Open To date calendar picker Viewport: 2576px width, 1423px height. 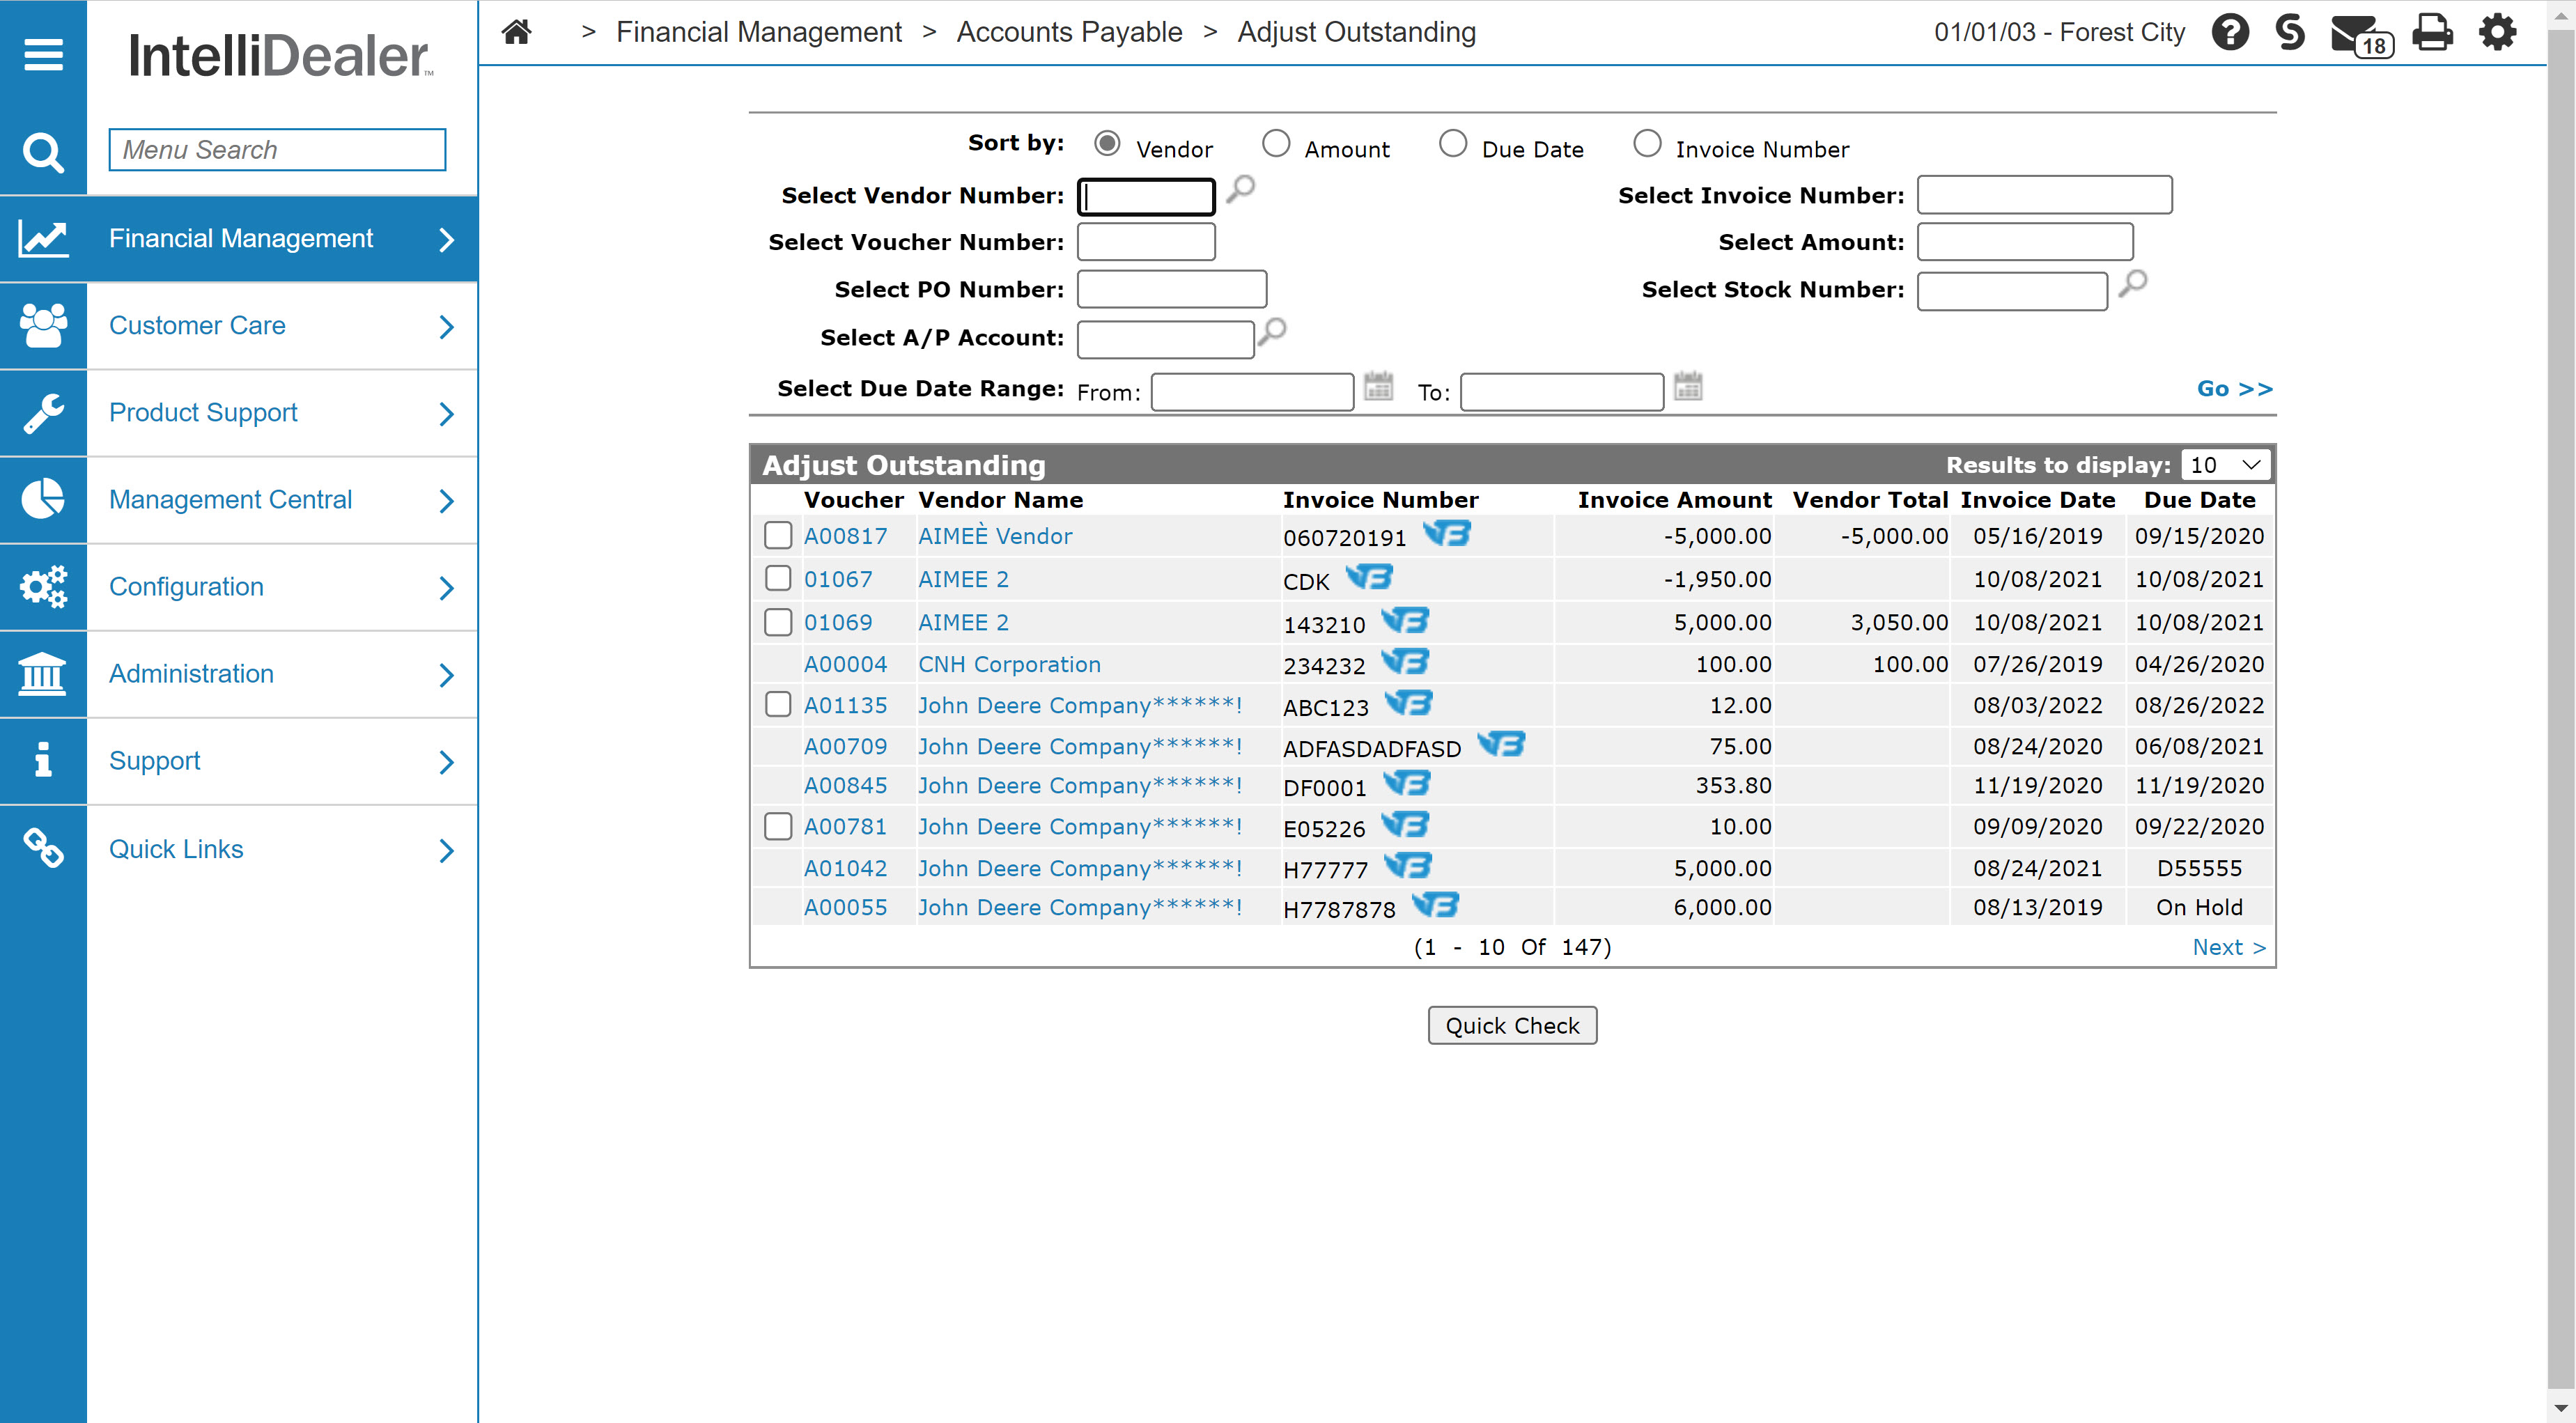[1688, 386]
